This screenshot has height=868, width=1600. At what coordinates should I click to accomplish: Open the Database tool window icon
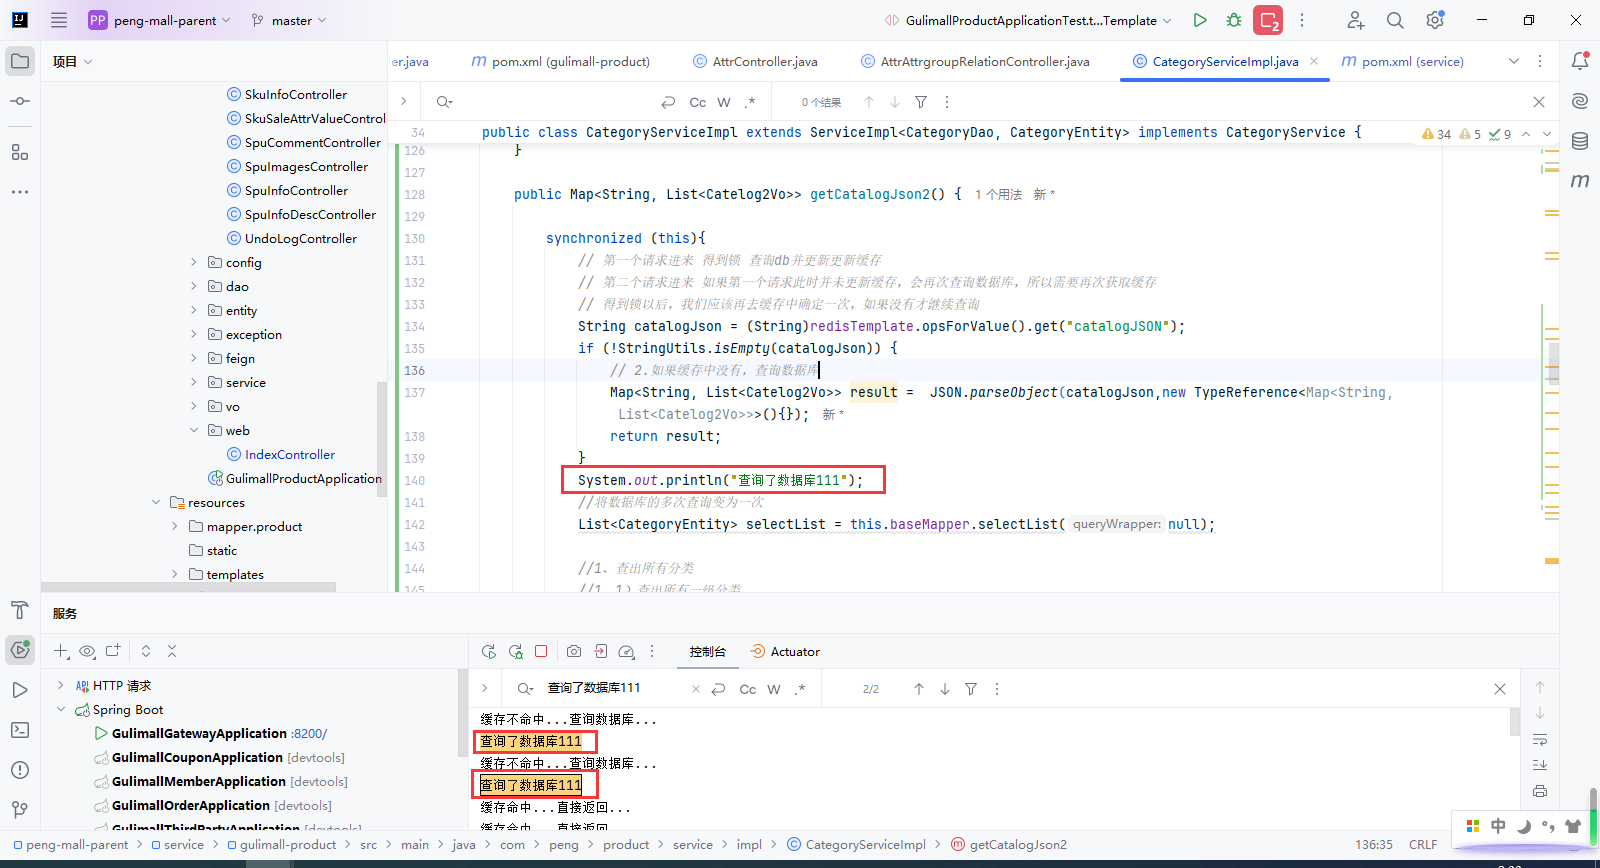pyautogui.click(x=1580, y=141)
